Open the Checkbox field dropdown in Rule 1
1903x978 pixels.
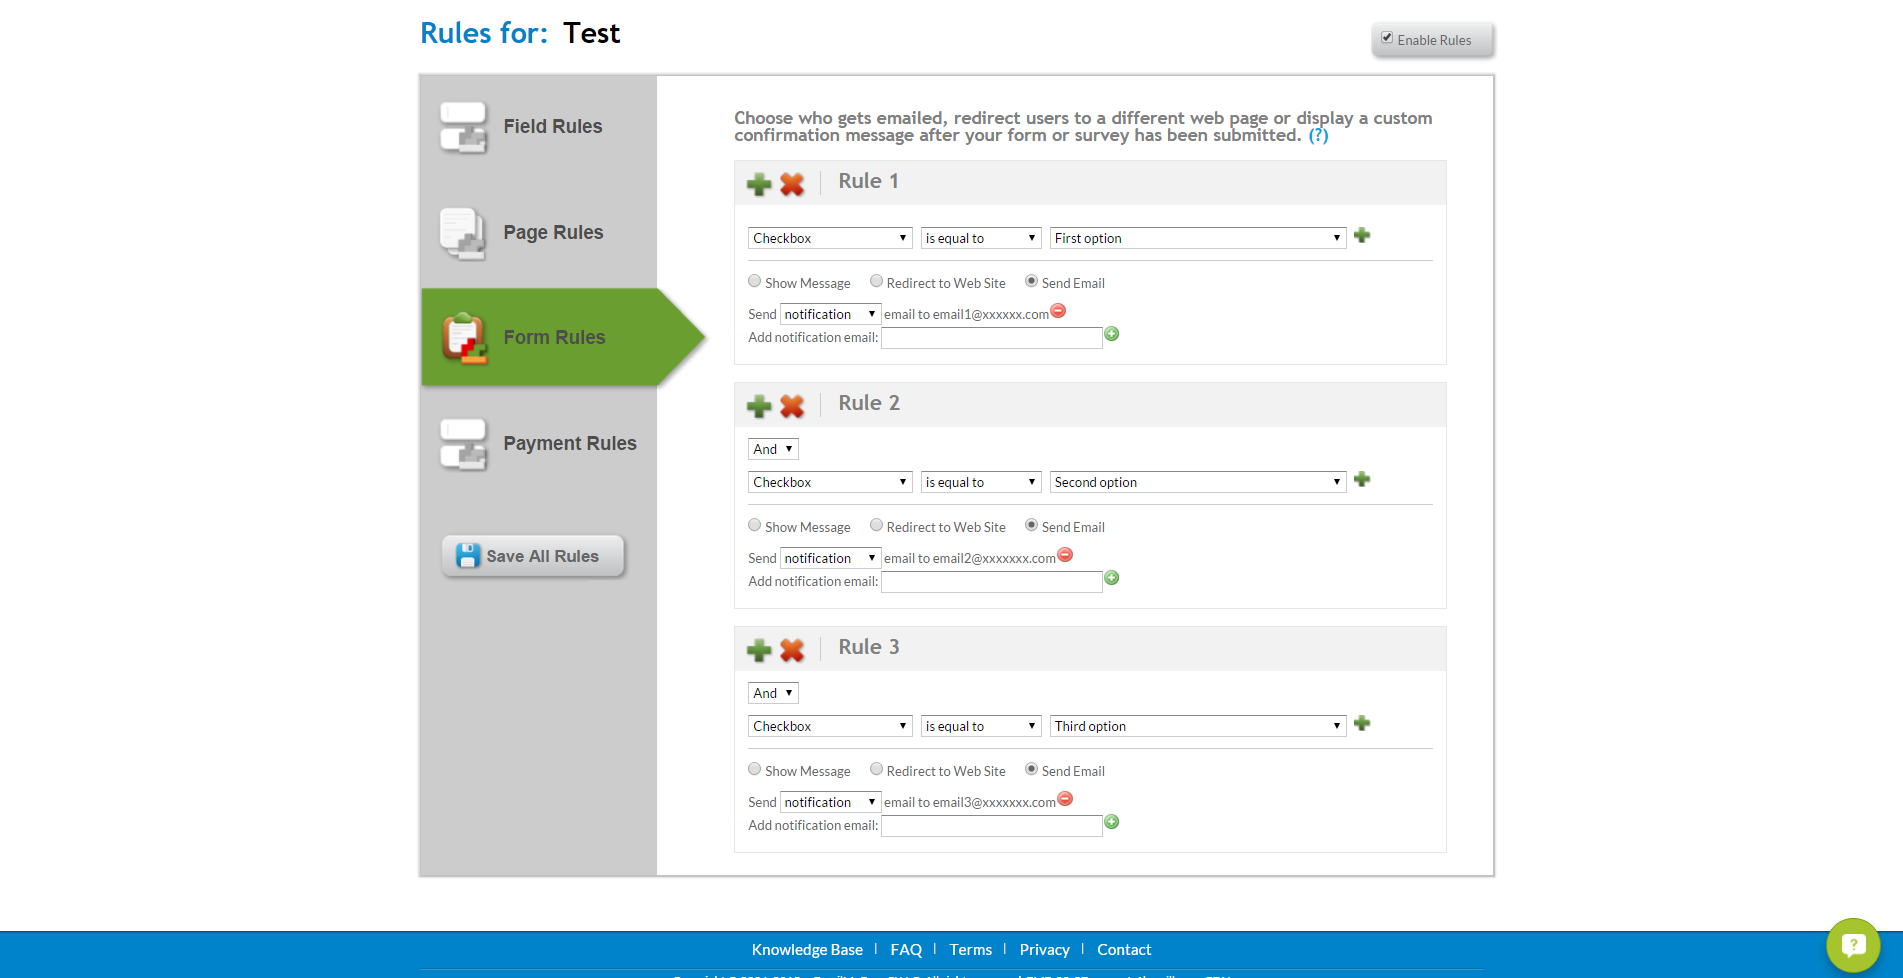(x=830, y=238)
